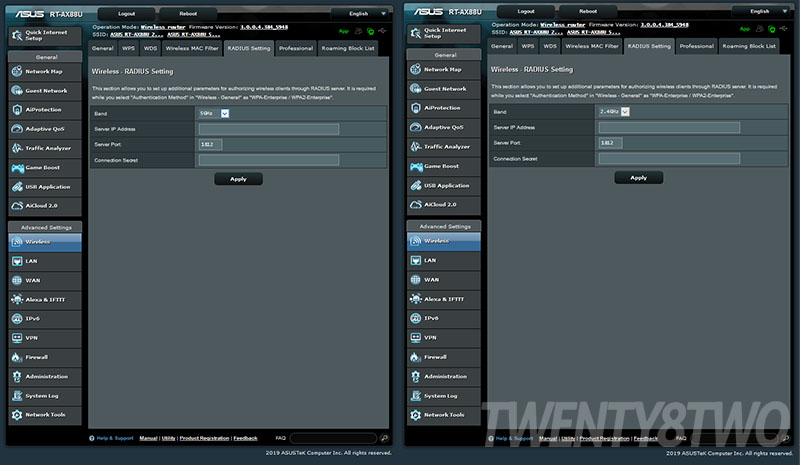Open Administration icon in right window
The width and height of the screenshot is (800, 465).
pos(415,376)
